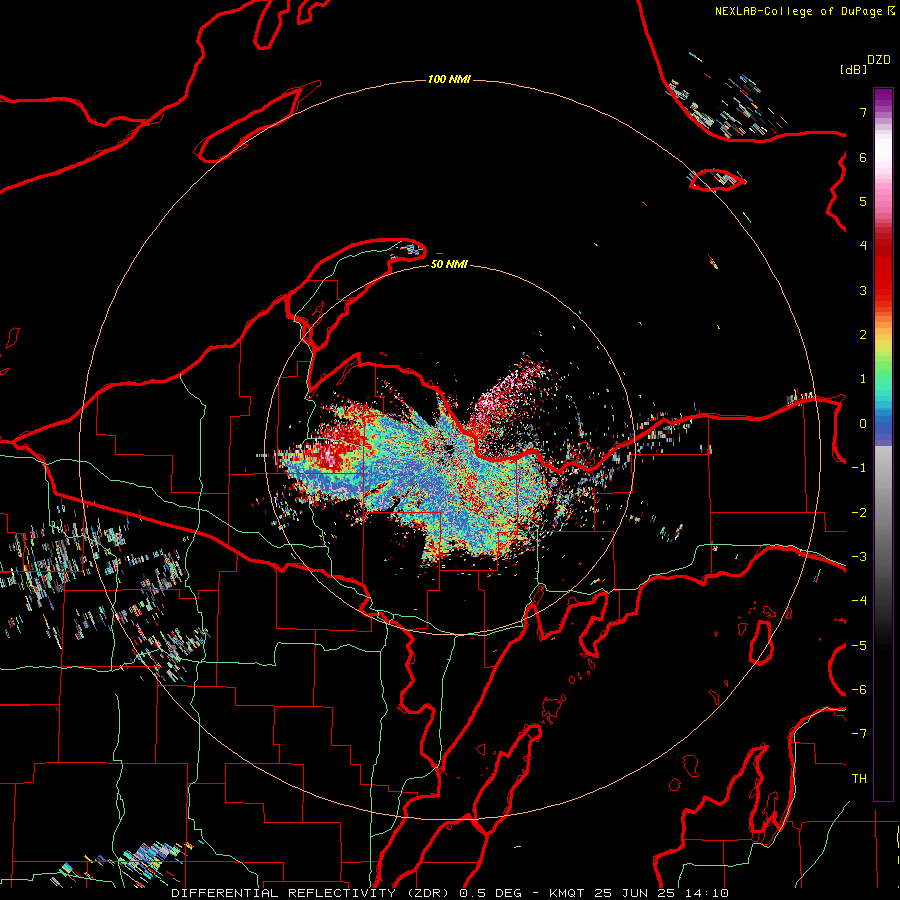Screen dimensions: 900x900
Task: Click the -4 value on the color scale
Action: (x=859, y=601)
